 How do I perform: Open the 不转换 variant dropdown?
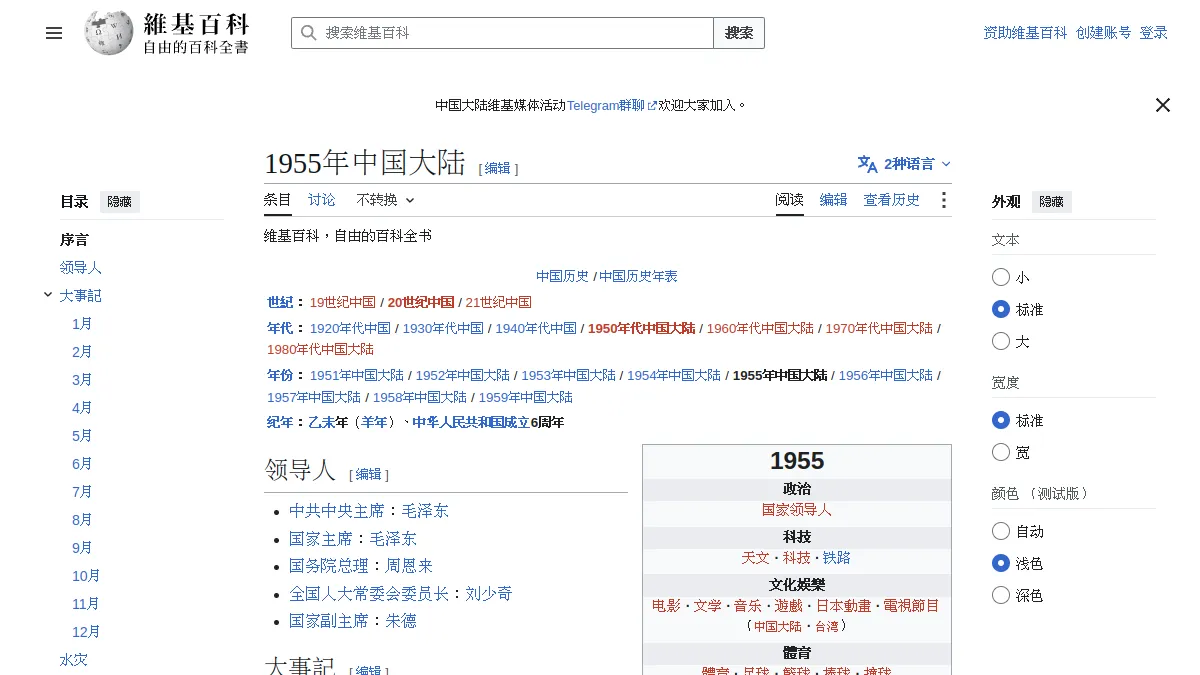[386, 200]
